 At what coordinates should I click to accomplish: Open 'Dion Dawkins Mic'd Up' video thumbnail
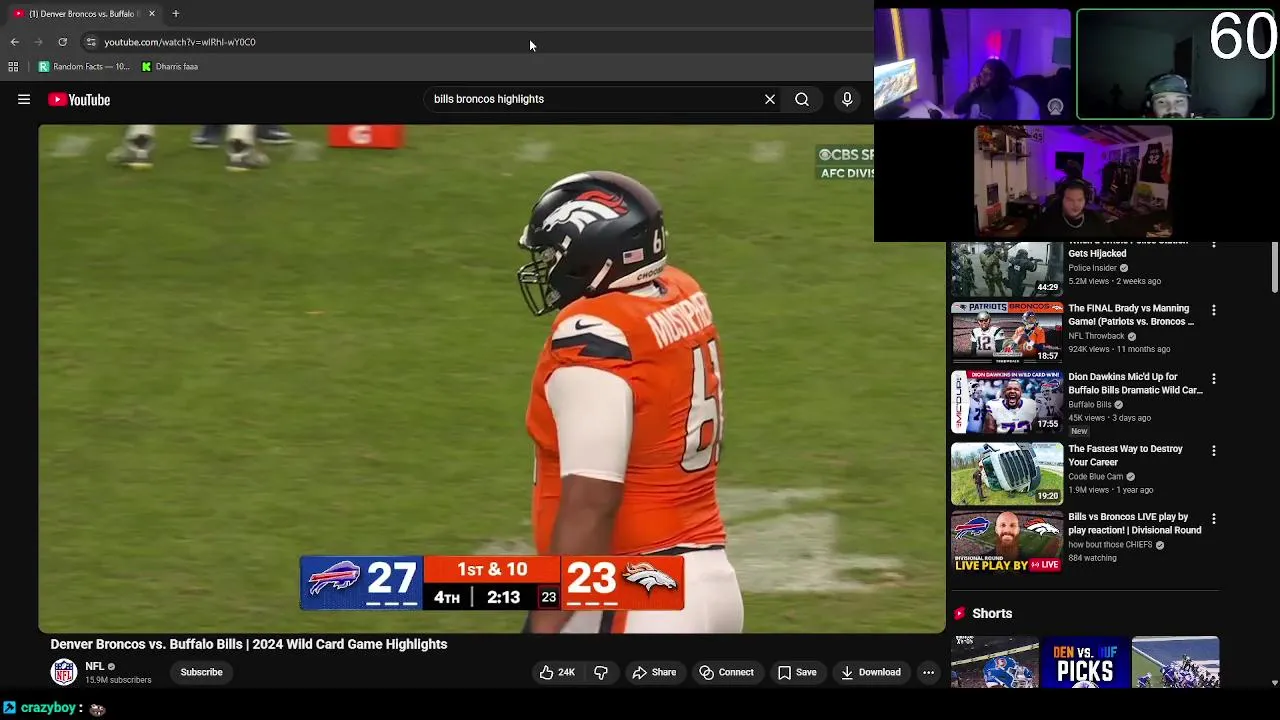tap(1007, 402)
